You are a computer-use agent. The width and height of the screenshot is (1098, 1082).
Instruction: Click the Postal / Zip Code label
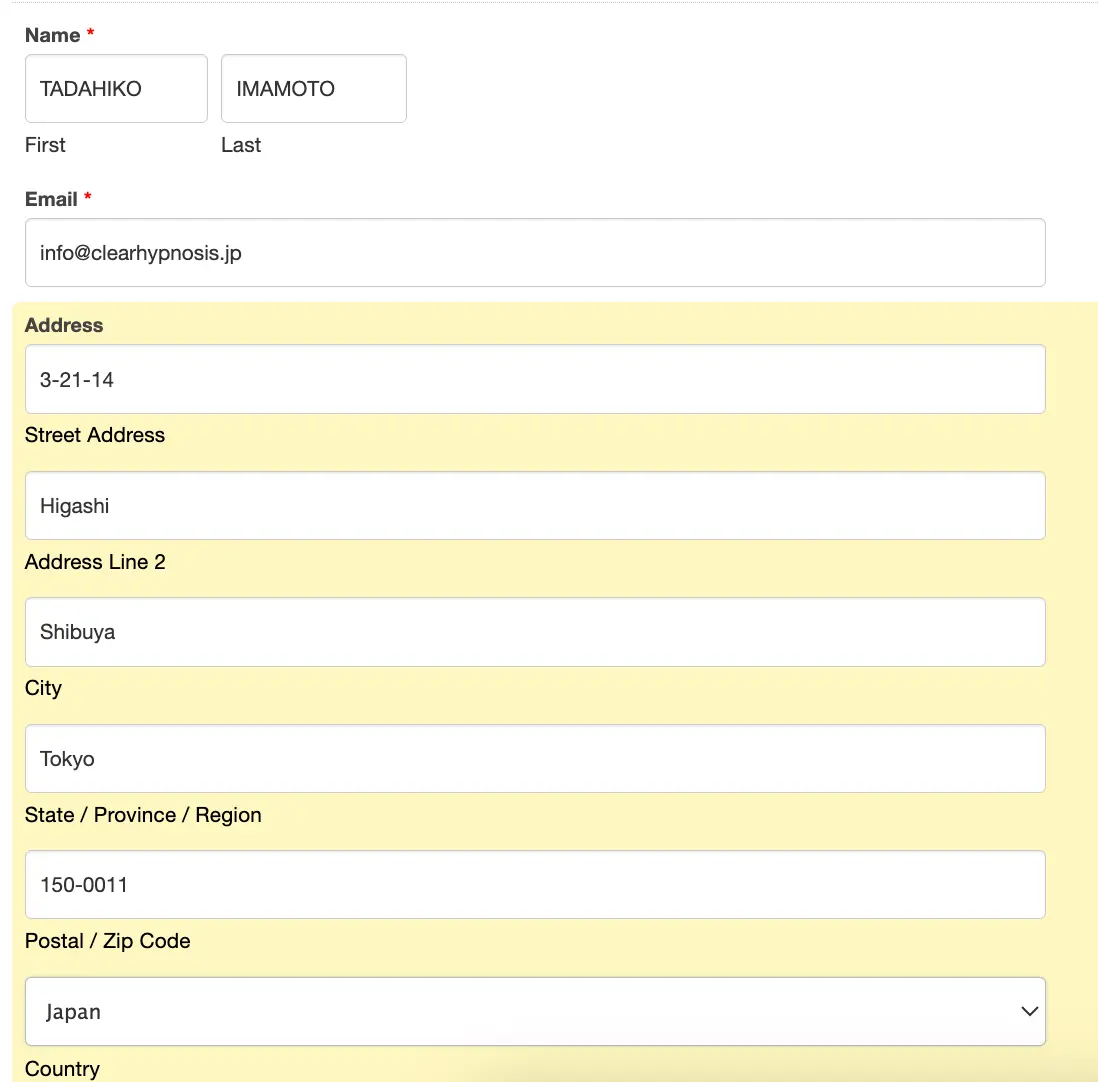[x=107, y=941]
